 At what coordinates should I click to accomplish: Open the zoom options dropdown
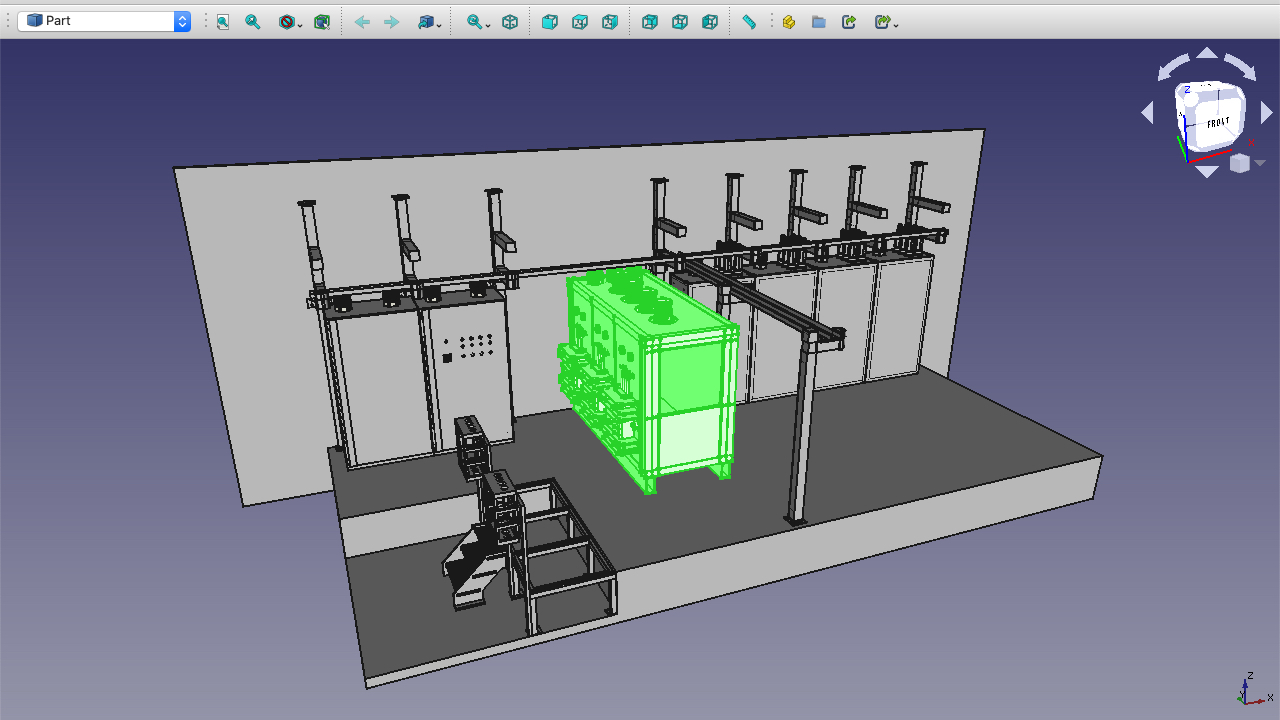tap(478, 21)
